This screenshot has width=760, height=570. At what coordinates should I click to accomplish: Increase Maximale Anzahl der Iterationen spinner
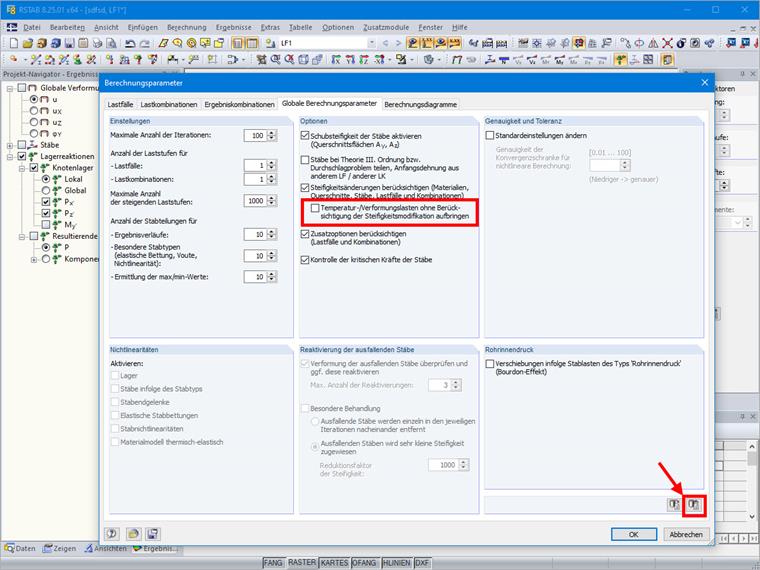point(272,133)
